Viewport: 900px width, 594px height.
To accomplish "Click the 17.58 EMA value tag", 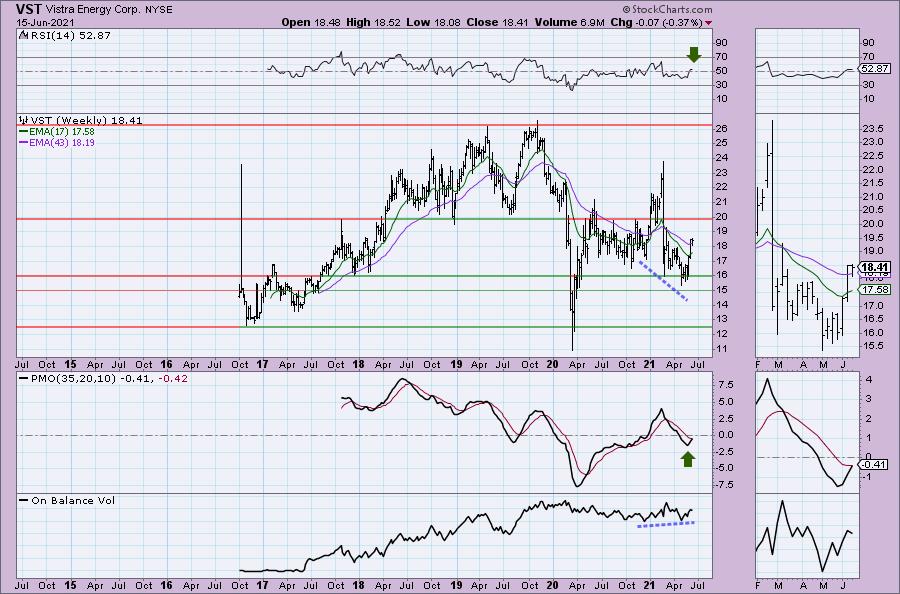I will pyautogui.click(x=875, y=290).
